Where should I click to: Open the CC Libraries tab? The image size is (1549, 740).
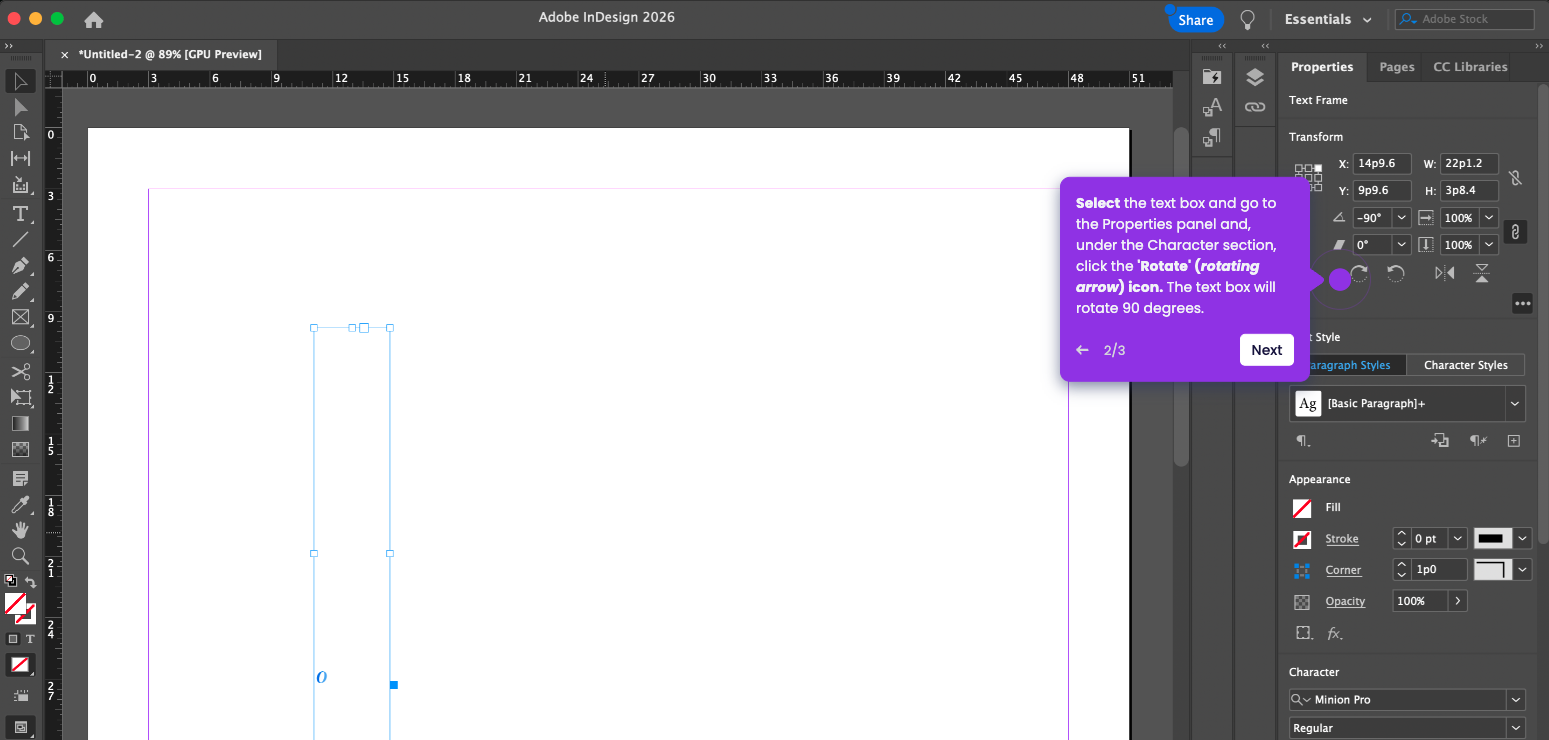1470,67
